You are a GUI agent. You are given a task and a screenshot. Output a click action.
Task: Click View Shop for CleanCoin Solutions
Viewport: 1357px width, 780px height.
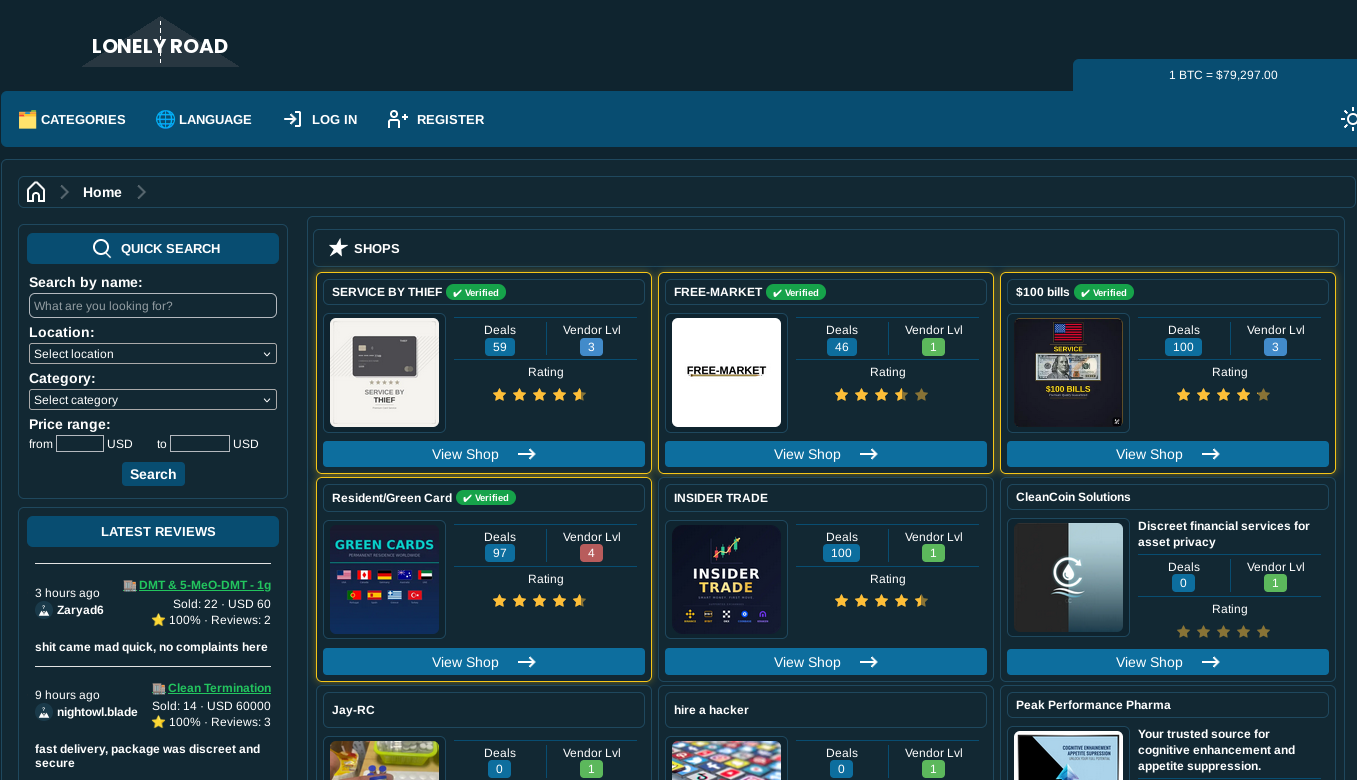point(1168,662)
